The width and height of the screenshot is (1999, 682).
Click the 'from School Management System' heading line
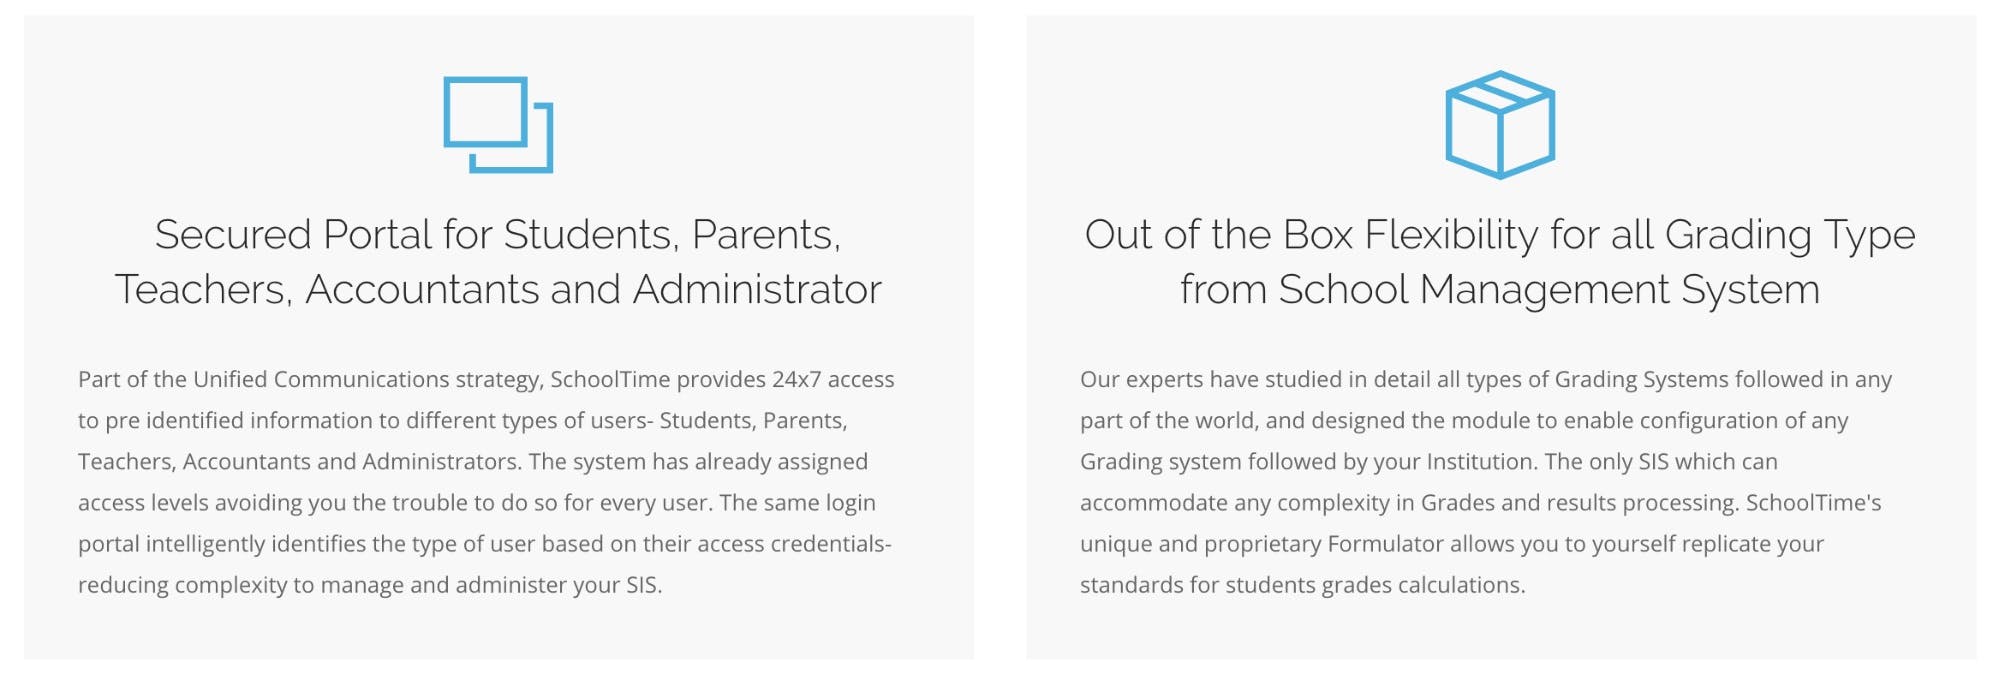[x=1500, y=291]
